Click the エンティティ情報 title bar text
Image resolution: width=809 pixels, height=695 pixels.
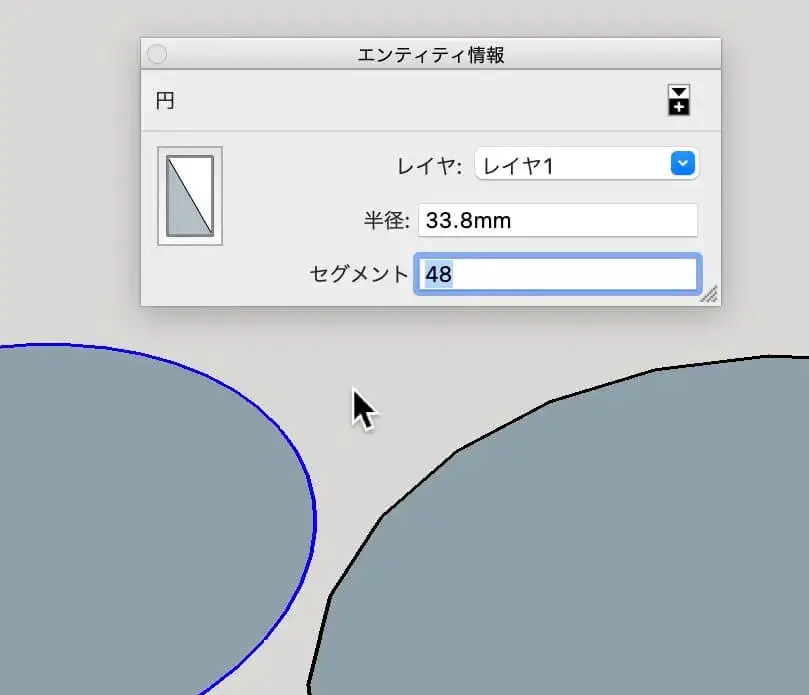coord(431,54)
